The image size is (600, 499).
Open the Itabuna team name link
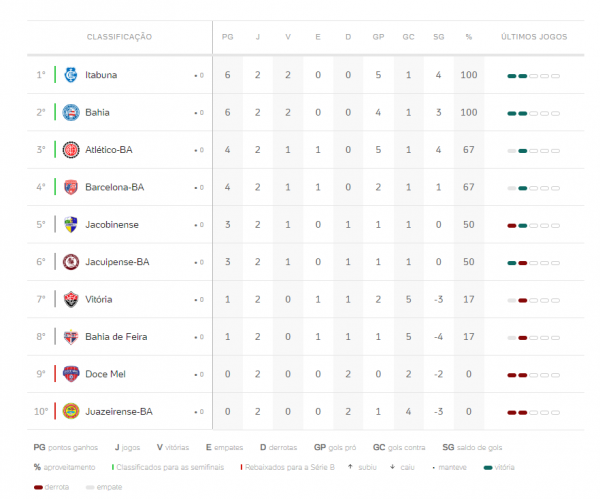coord(101,75)
